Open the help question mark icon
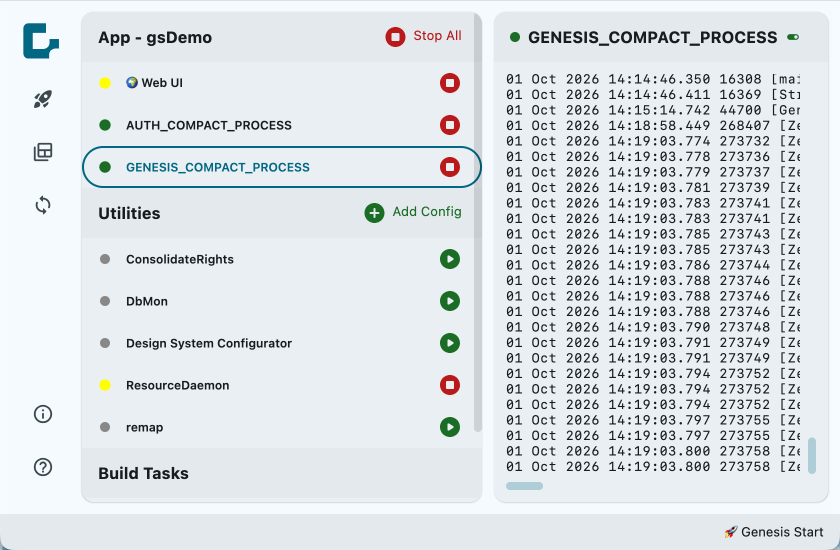This screenshot has height=550, width=840. click(43, 467)
